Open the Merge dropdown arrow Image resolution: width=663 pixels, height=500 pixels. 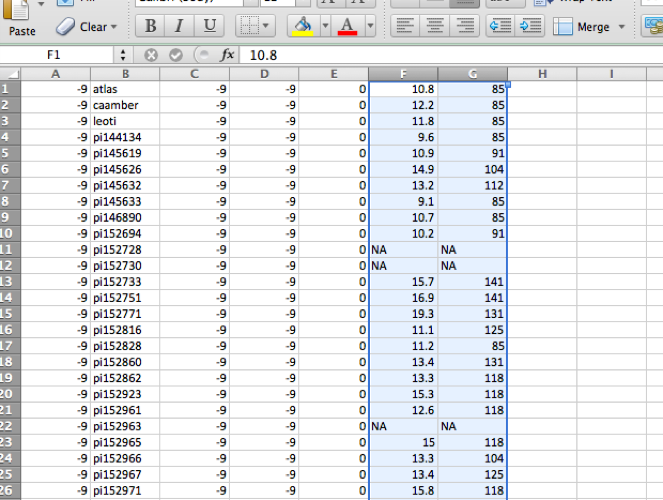622,27
